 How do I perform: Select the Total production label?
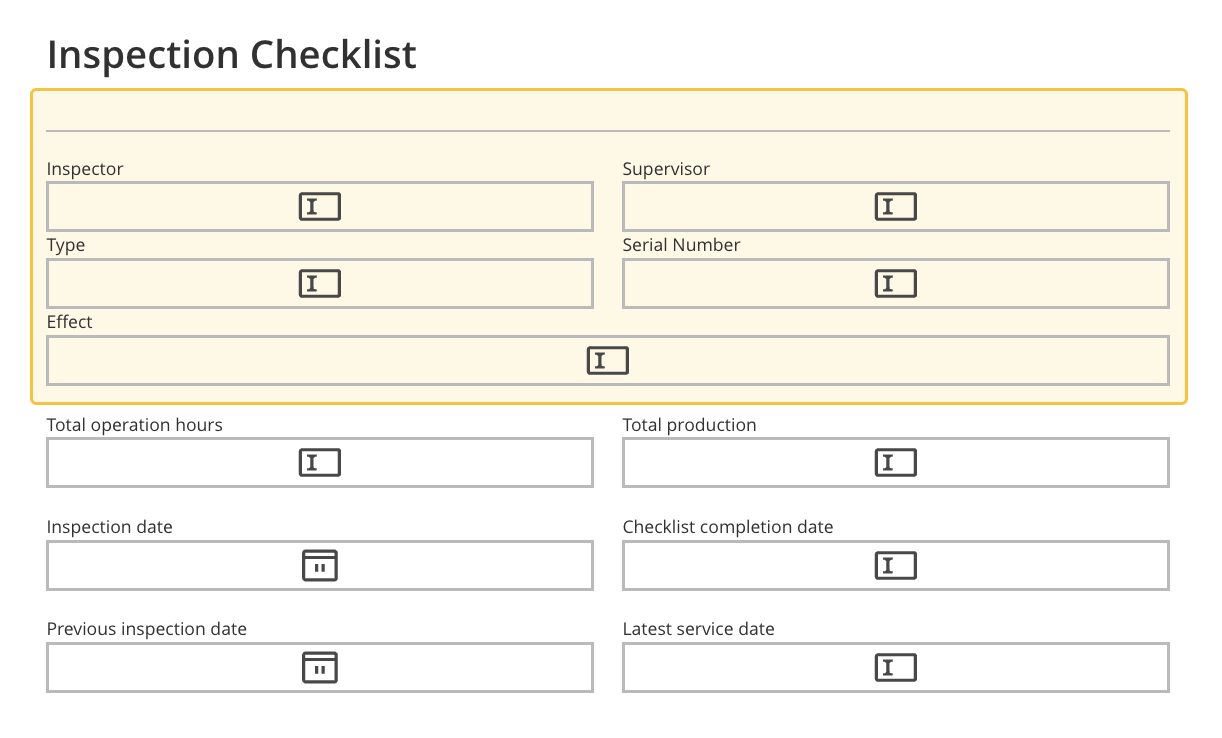pos(689,425)
